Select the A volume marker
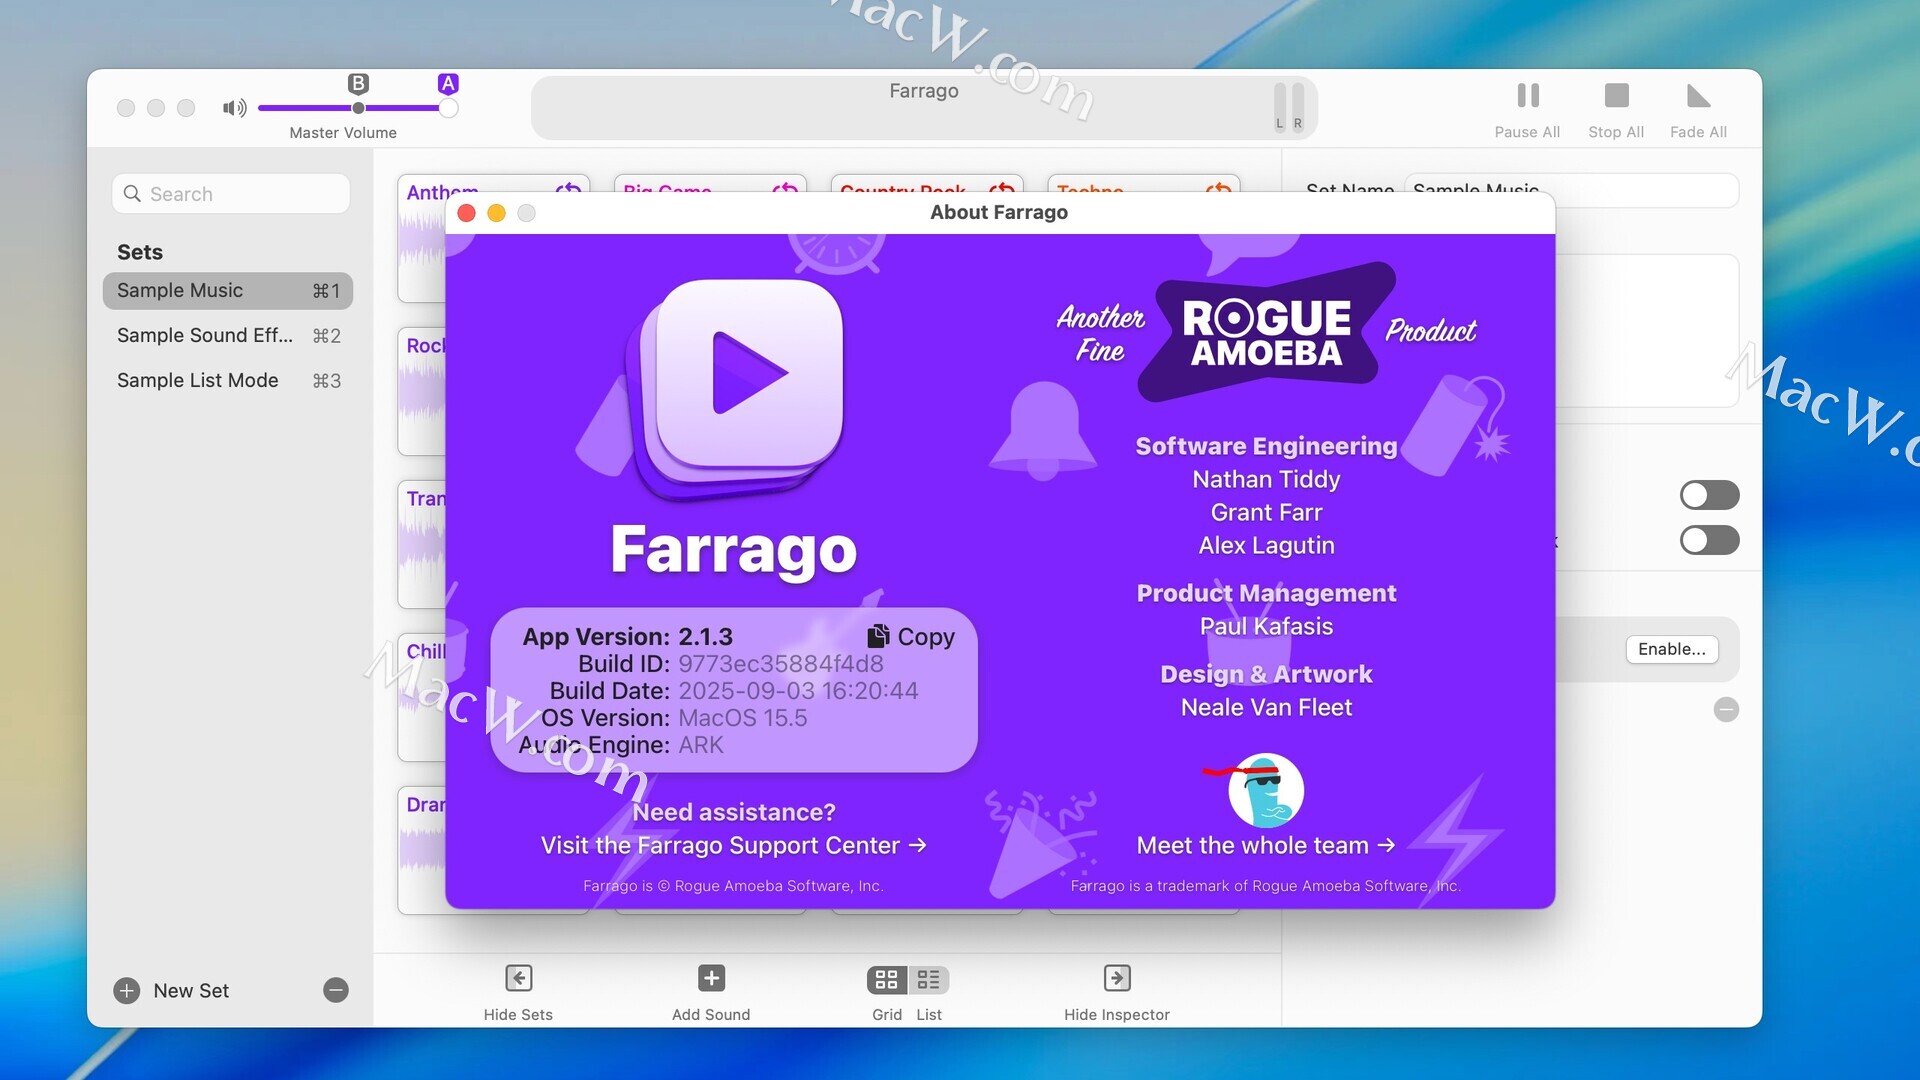The width and height of the screenshot is (1920, 1080). pos(448,84)
